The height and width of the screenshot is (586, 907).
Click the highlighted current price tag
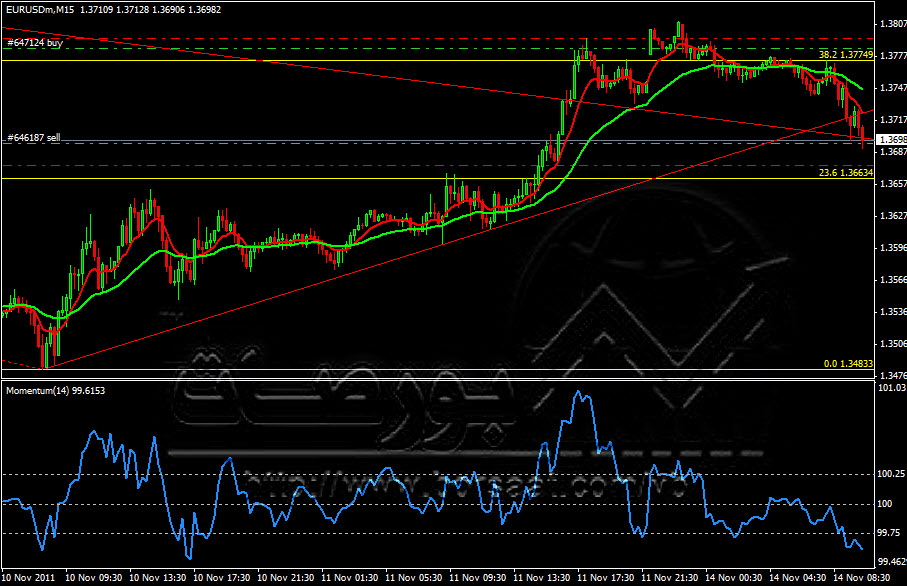click(x=889, y=139)
